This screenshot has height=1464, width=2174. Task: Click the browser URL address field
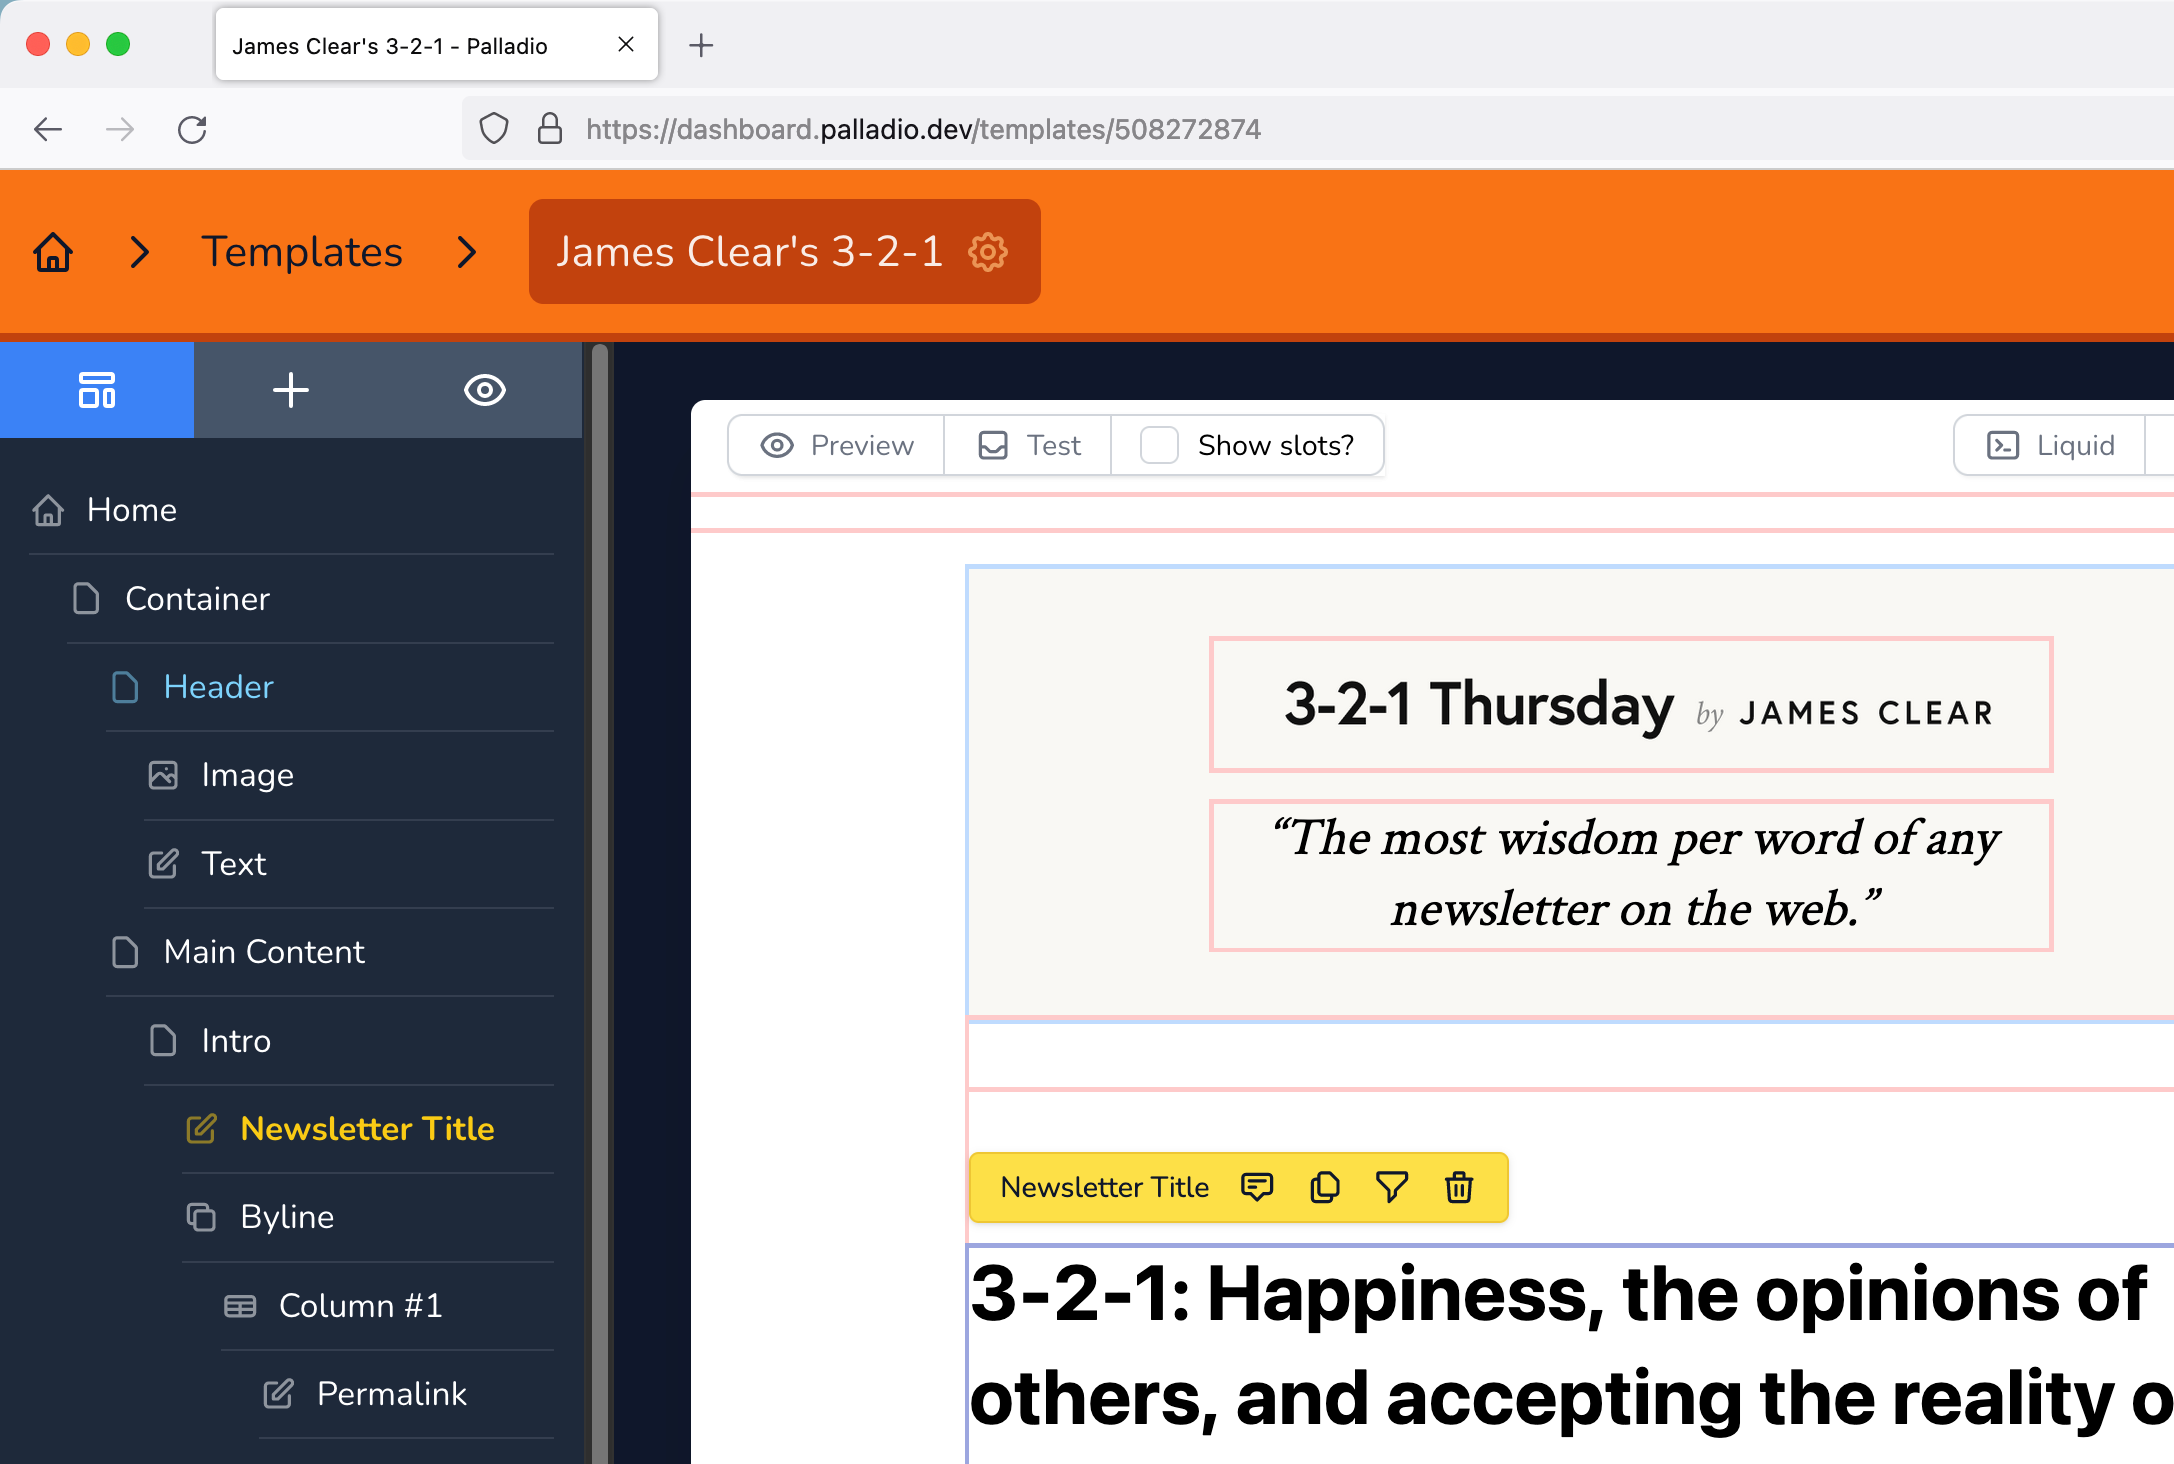[922, 129]
